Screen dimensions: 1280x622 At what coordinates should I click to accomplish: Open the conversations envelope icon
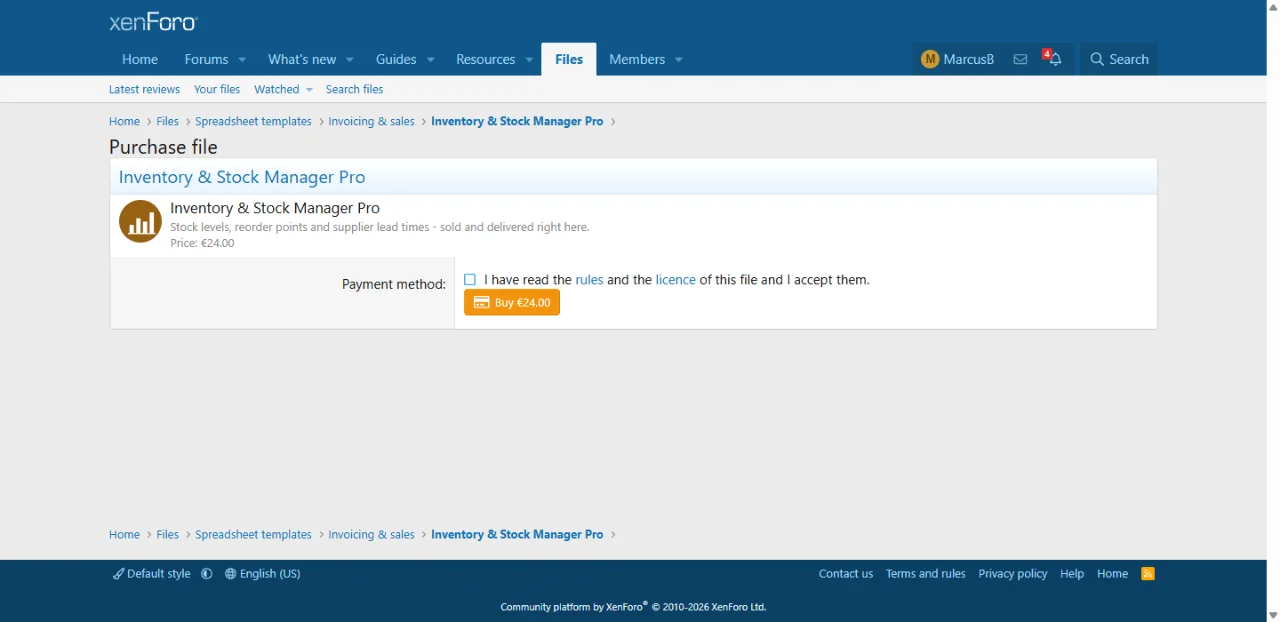(1020, 59)
